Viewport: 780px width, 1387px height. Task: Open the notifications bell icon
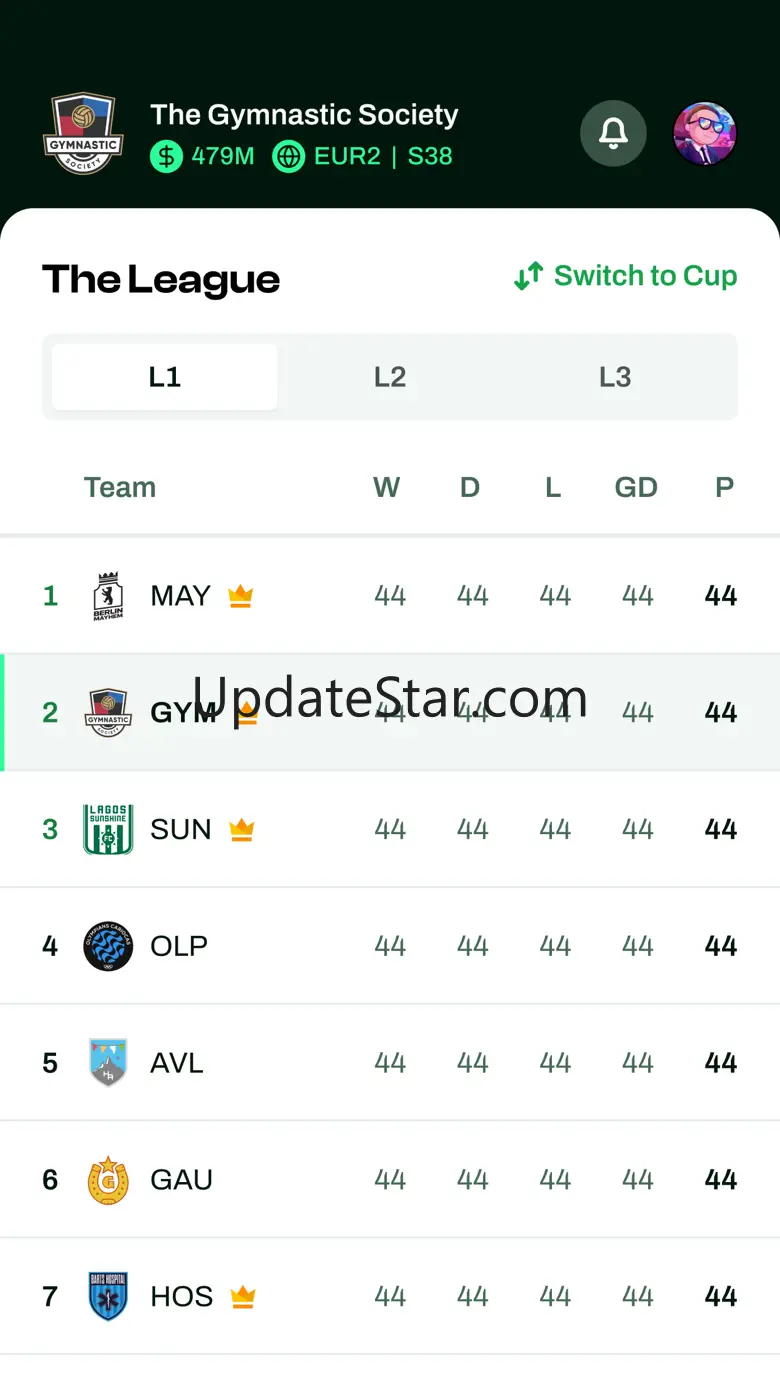coord(613,133)
